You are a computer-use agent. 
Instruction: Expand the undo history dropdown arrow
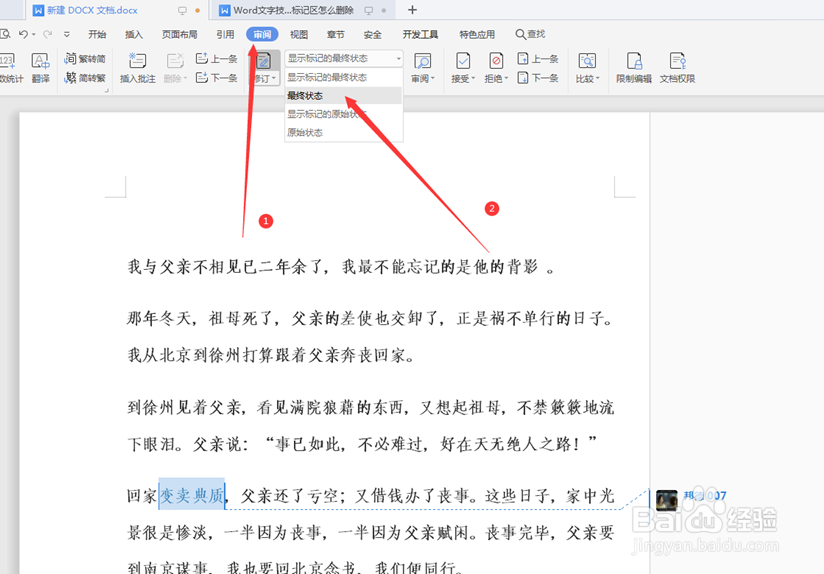coord(34,34)
